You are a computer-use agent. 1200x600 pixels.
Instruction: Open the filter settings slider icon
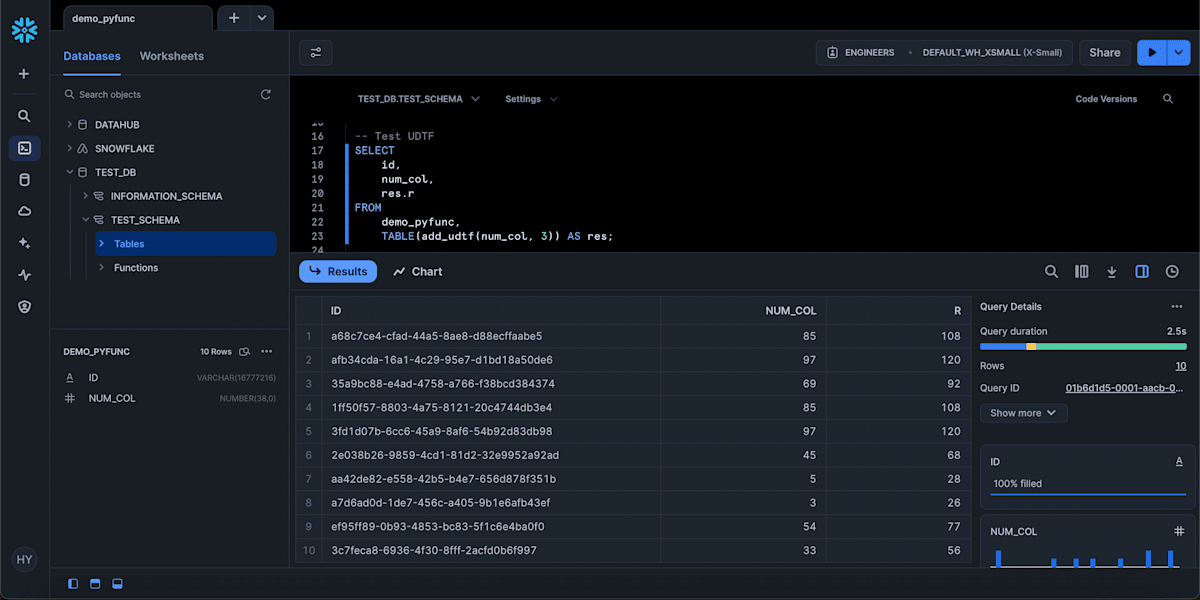[x=316, y=53]
